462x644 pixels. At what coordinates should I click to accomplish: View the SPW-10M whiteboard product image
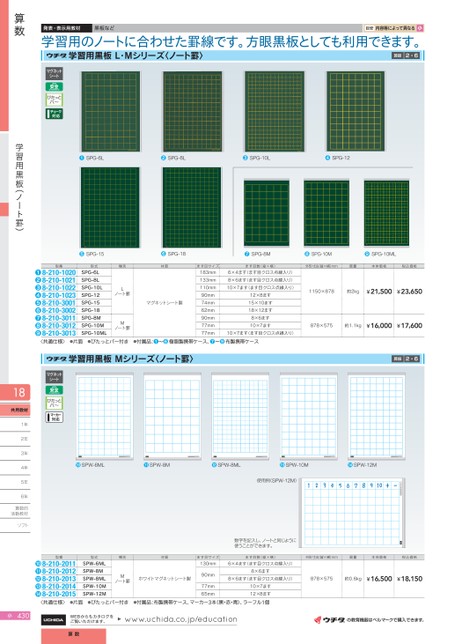[x=308, y=416]
